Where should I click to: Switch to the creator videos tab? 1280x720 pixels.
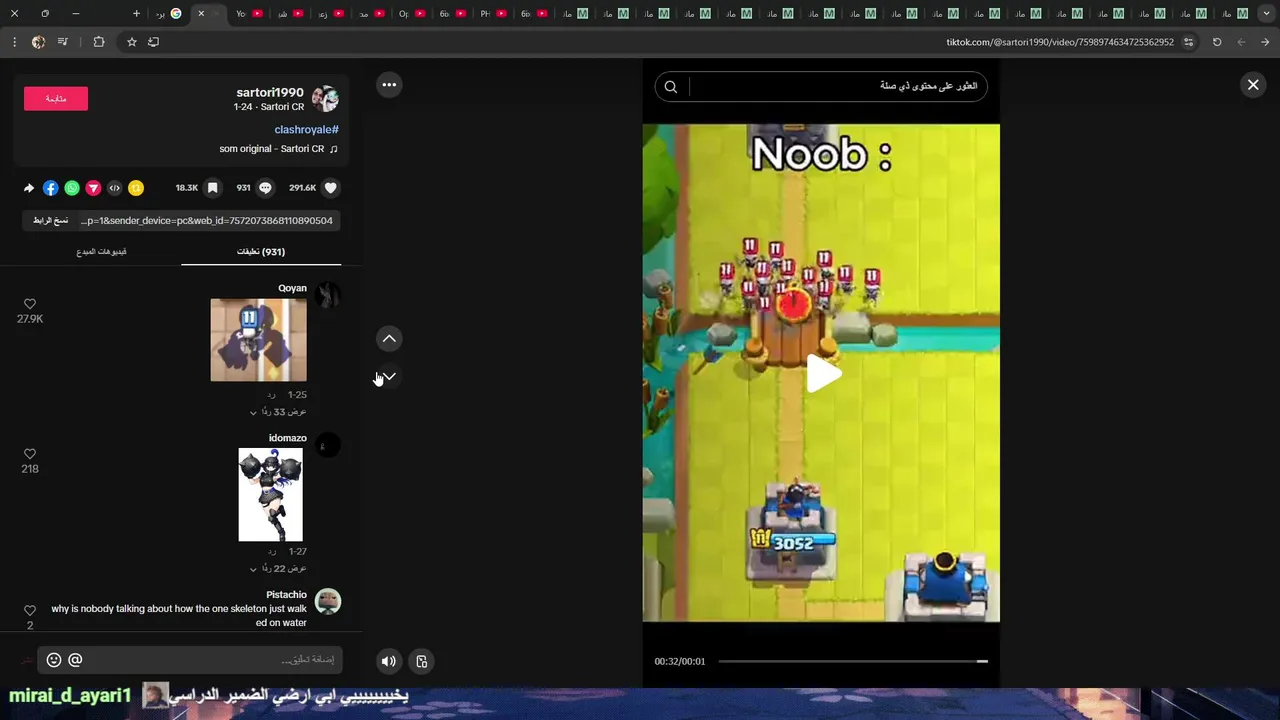[x=101, y=252]
